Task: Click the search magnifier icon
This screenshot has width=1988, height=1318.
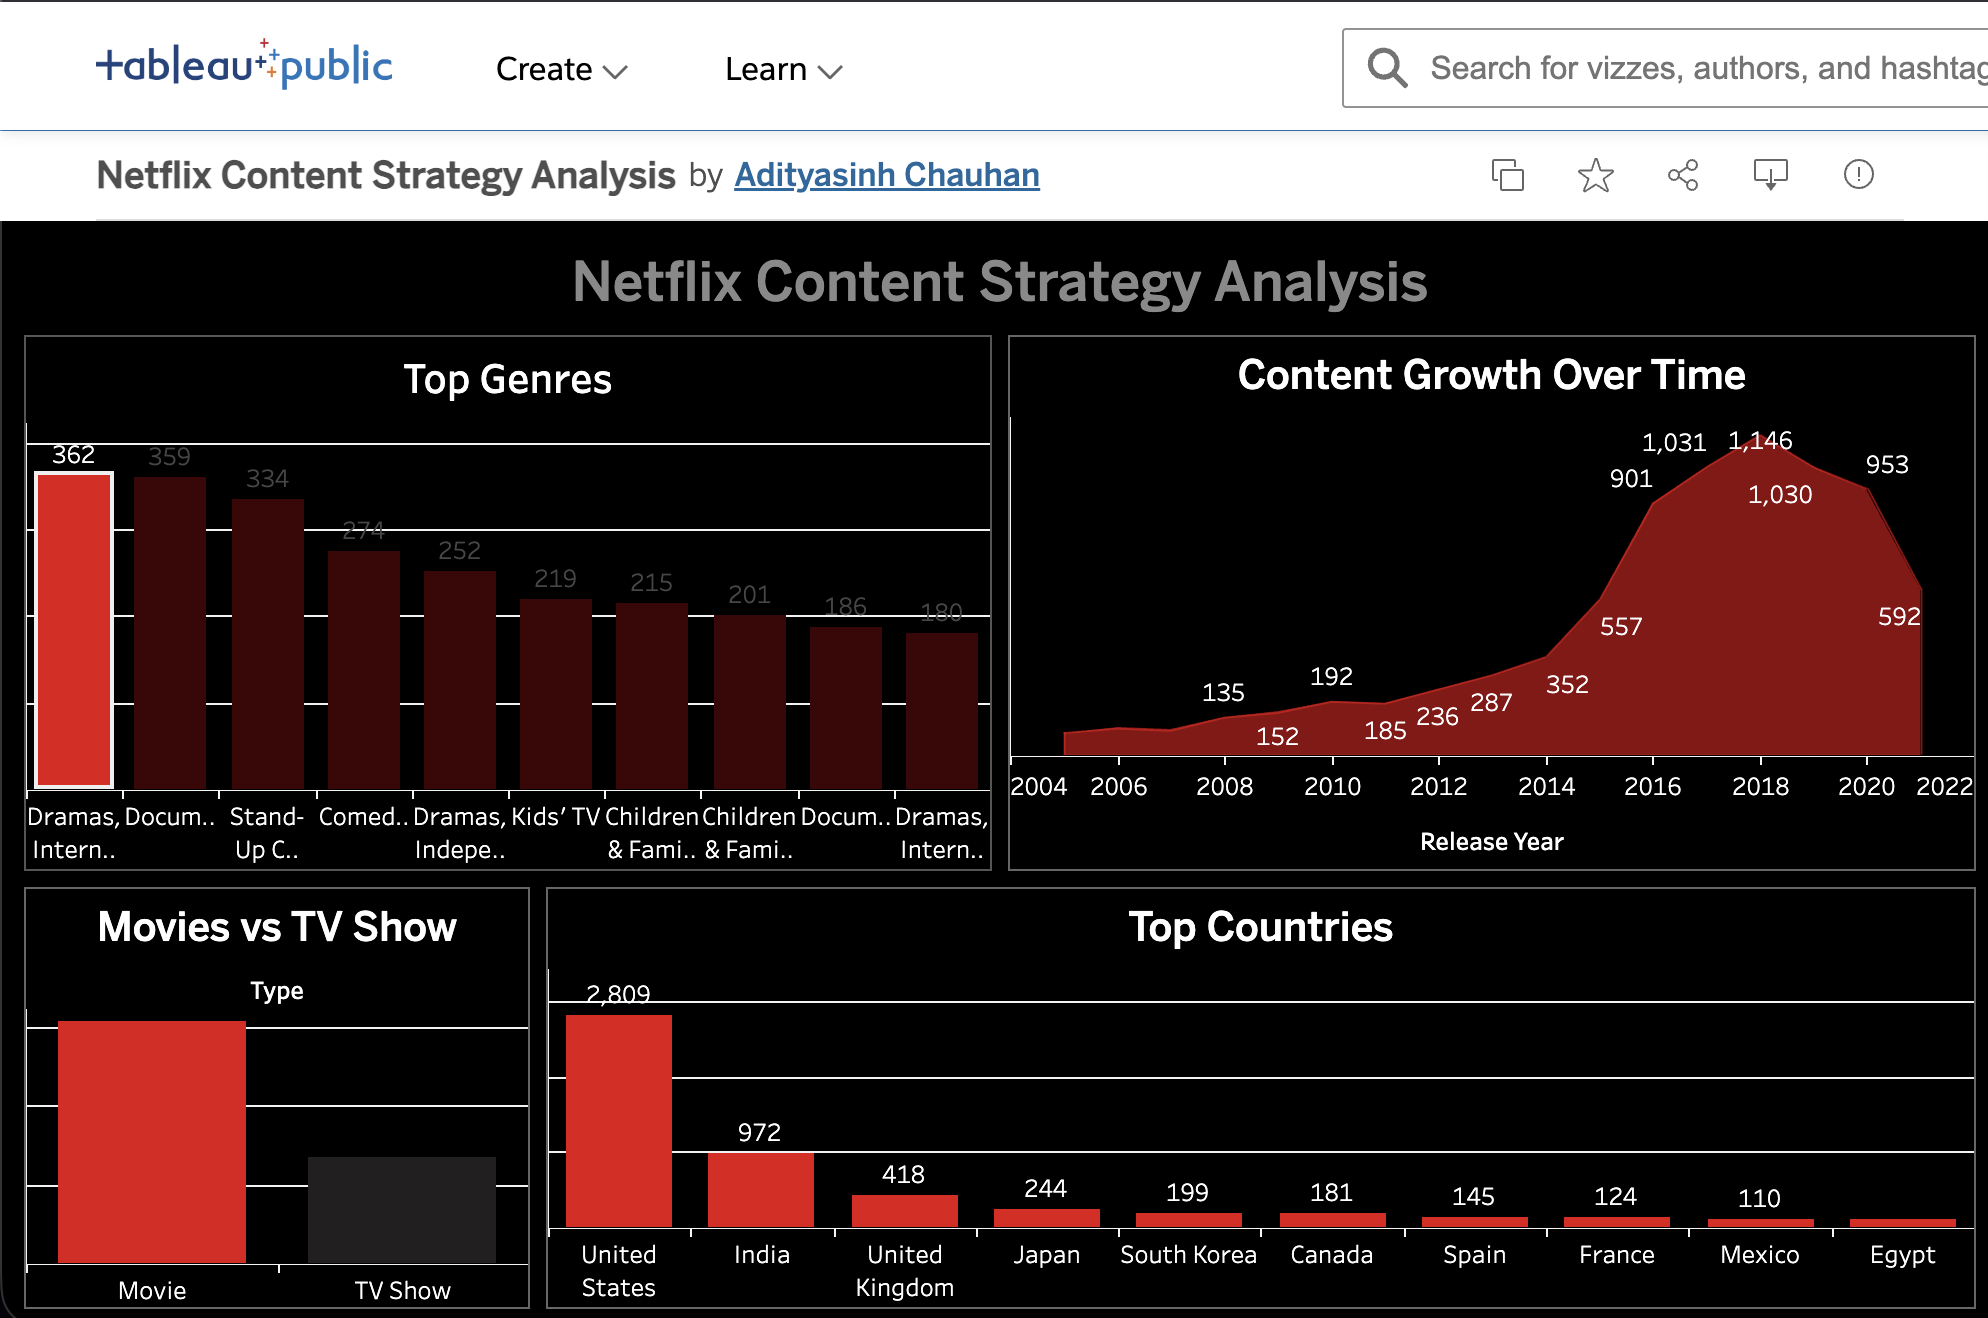Action: click(x=1387, y=67)
